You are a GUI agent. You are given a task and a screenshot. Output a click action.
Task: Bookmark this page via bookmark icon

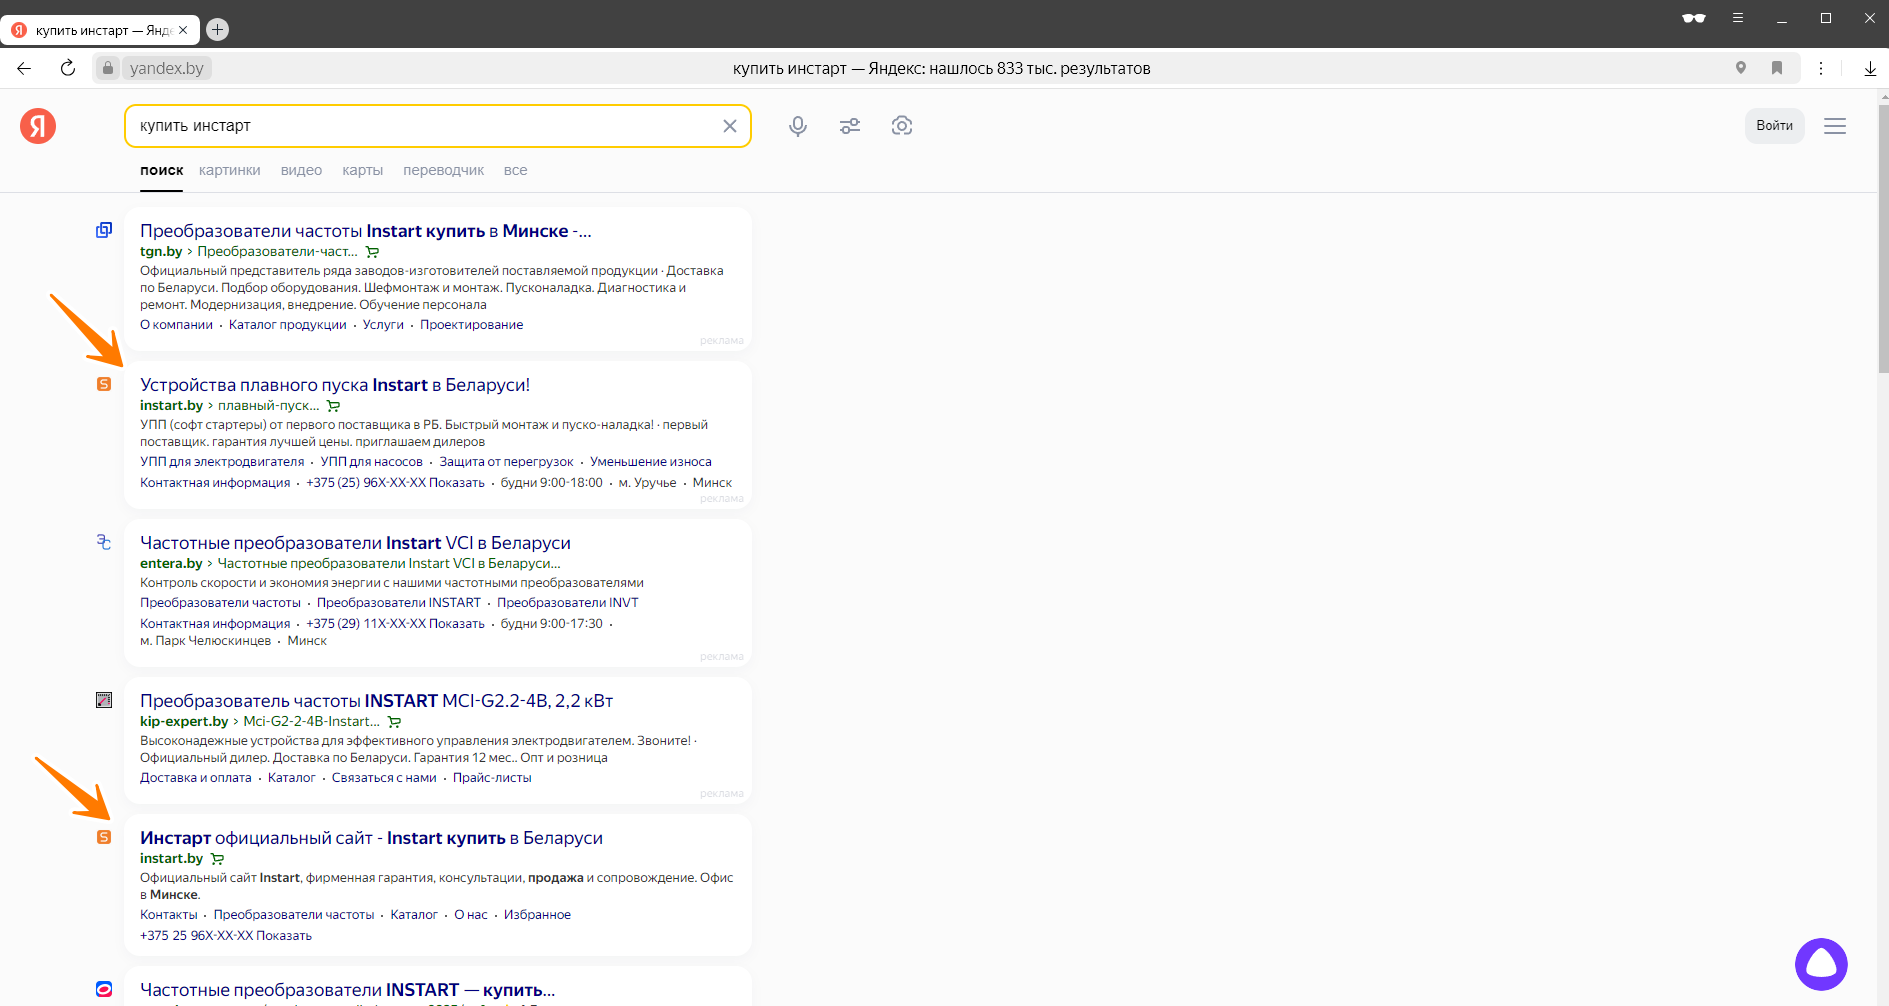1777,68
